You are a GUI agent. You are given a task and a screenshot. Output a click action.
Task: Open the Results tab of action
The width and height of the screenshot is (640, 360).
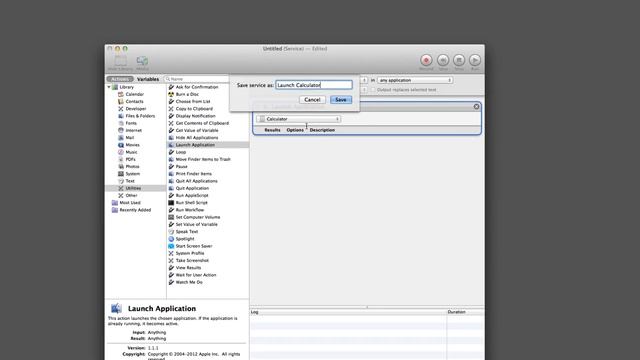coord(272,130)
